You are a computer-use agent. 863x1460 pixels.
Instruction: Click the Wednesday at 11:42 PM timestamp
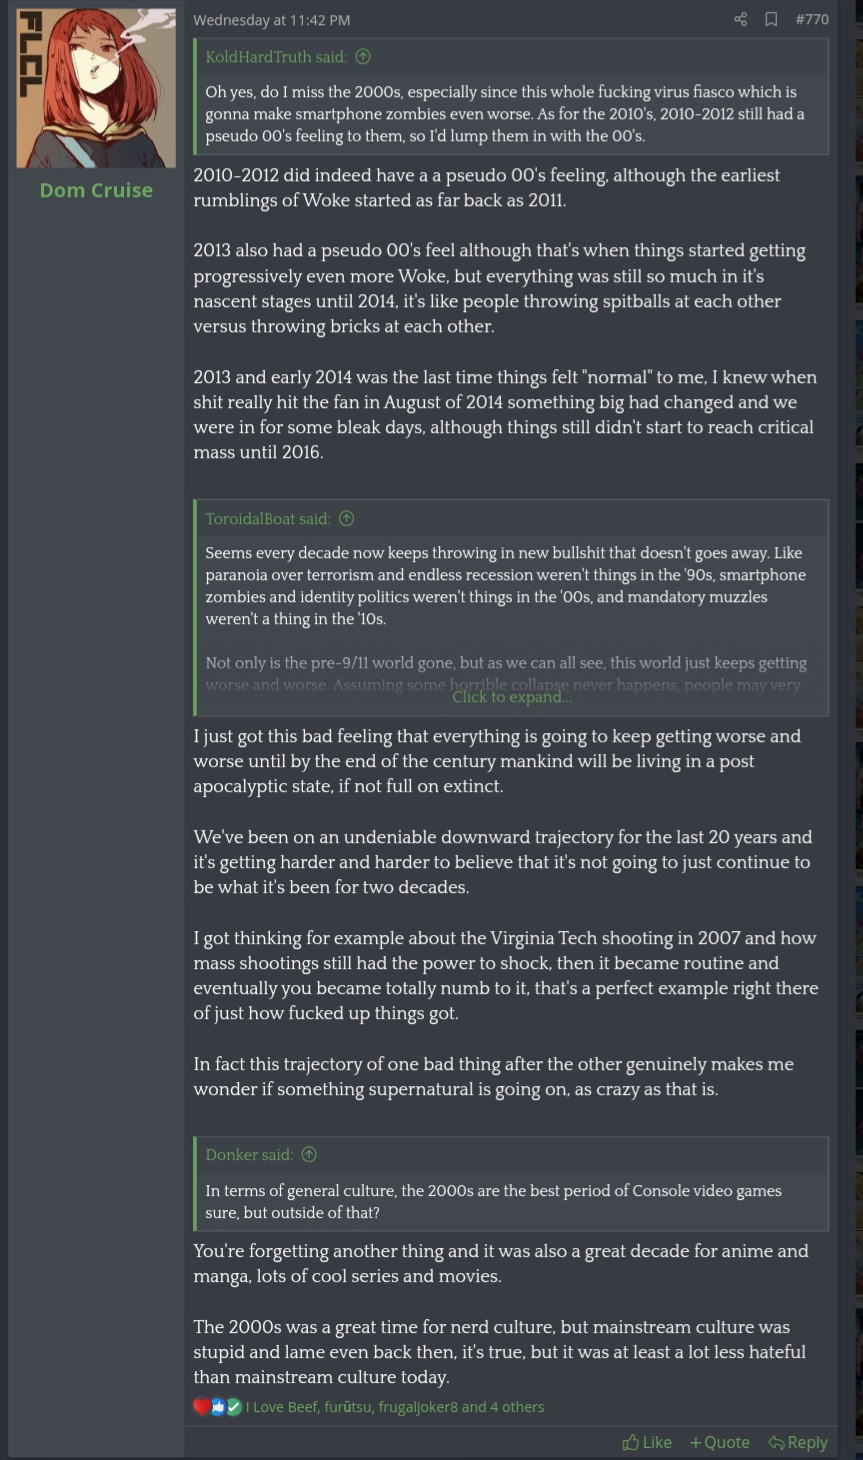coord(271,20)
